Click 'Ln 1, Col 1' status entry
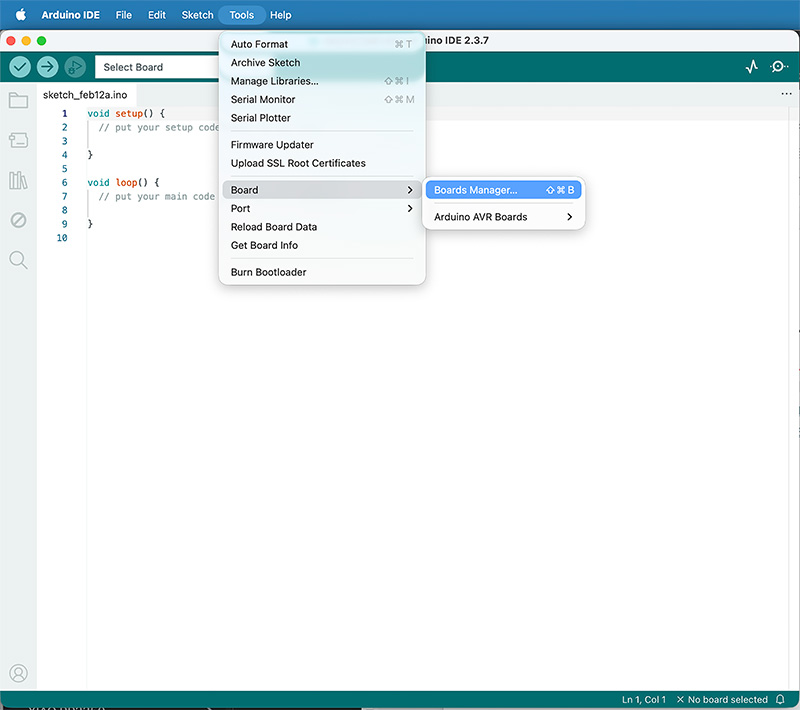This screenshot has height=710, width=800. (x=643, y=699)
